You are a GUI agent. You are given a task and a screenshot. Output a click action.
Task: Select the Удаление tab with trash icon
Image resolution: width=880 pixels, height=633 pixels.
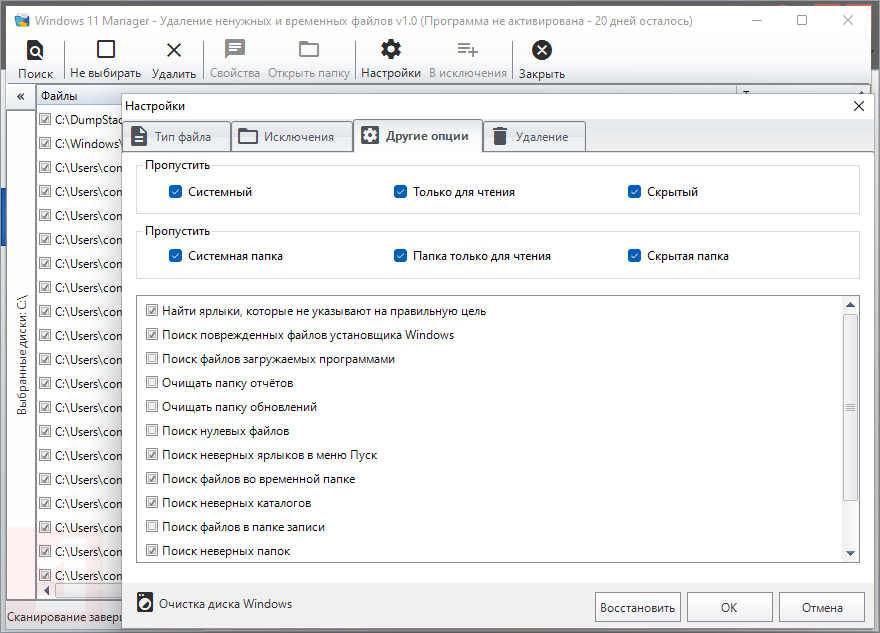click(x=533, y=137)
